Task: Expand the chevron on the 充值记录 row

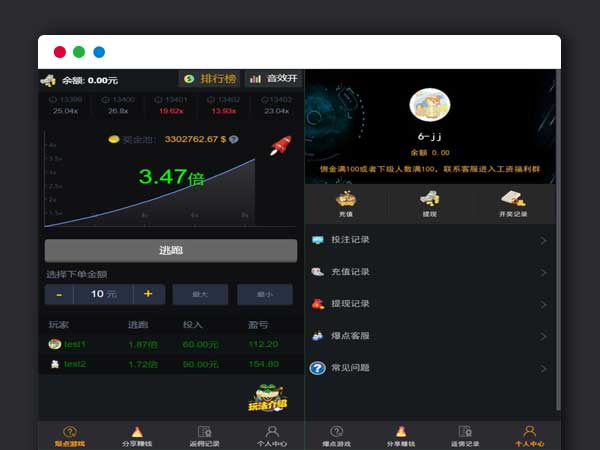Action: 543,273
